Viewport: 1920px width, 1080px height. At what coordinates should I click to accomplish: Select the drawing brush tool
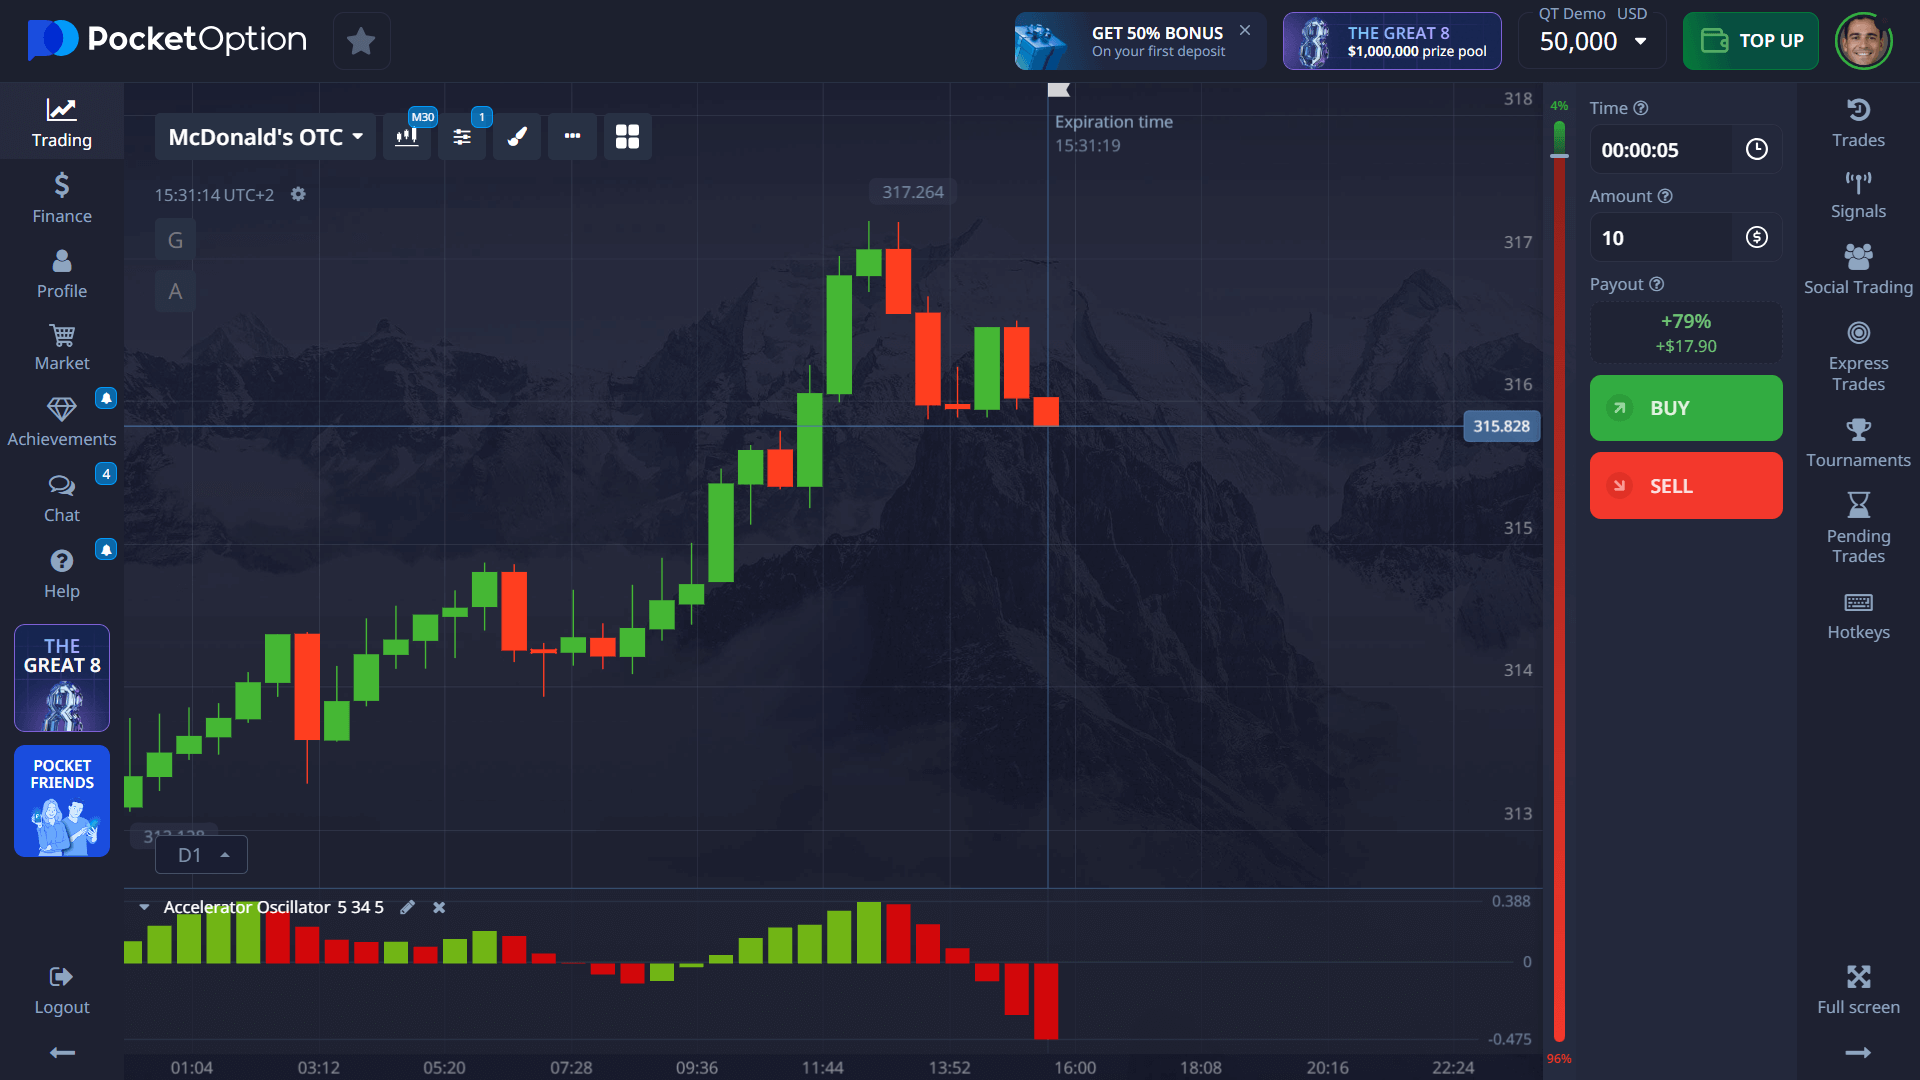517,137
